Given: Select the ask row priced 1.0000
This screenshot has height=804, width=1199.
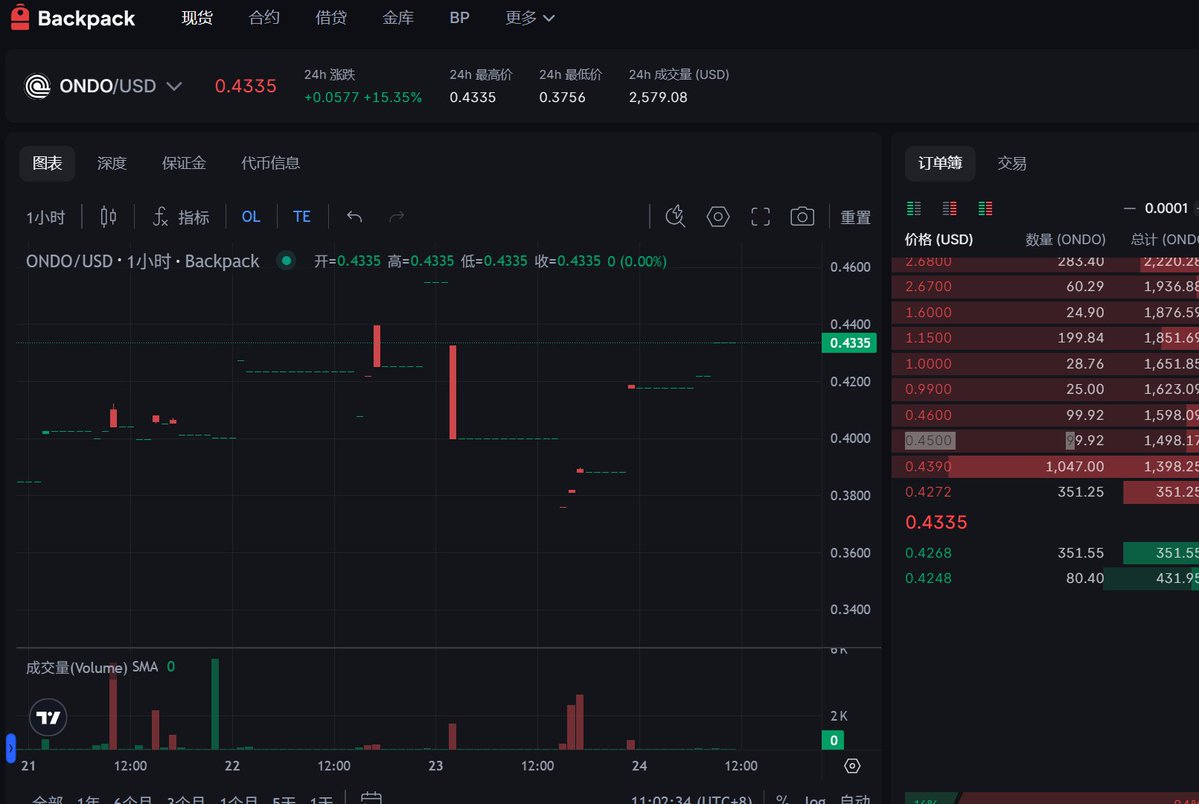Looking at the screenshot, I should (x=1045, y=363).
